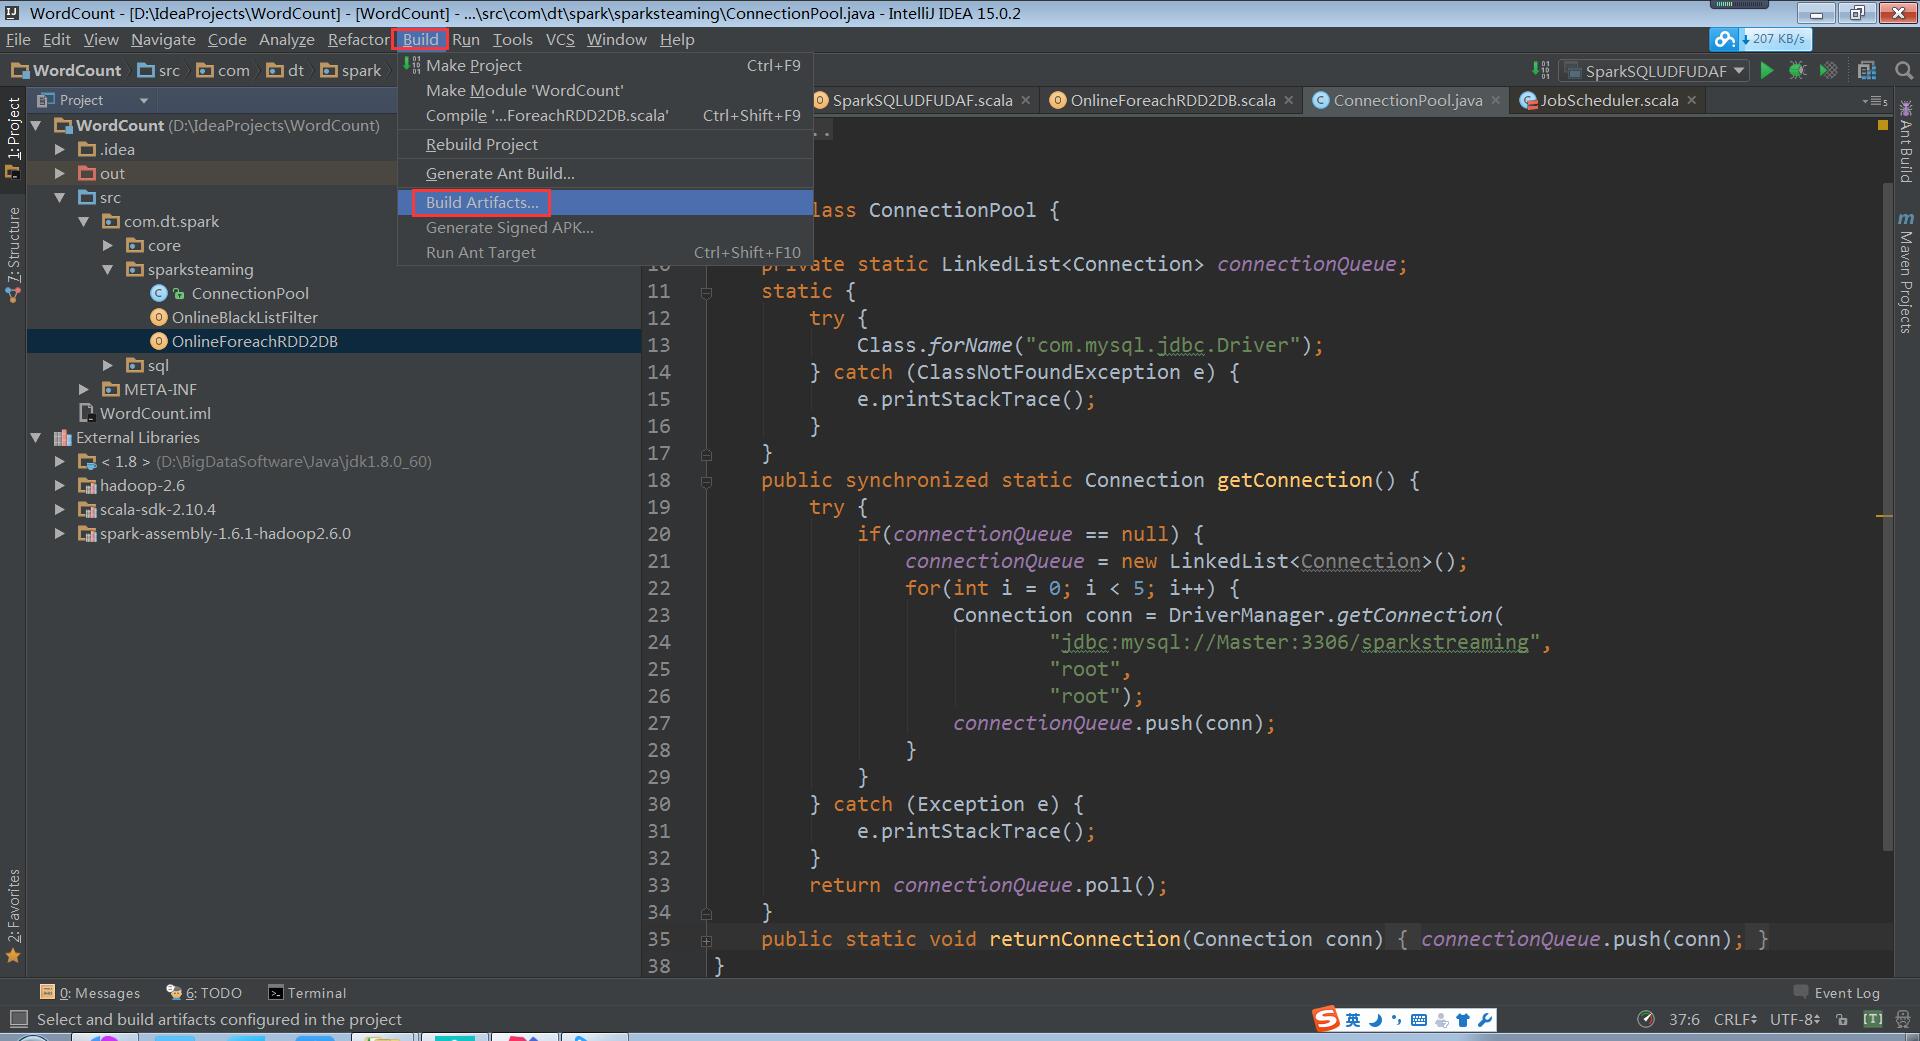Click the WordCount breadcrumb in navigation bar
Image resolution: width=1920 pixels, height=1041 pixels.
66,70
